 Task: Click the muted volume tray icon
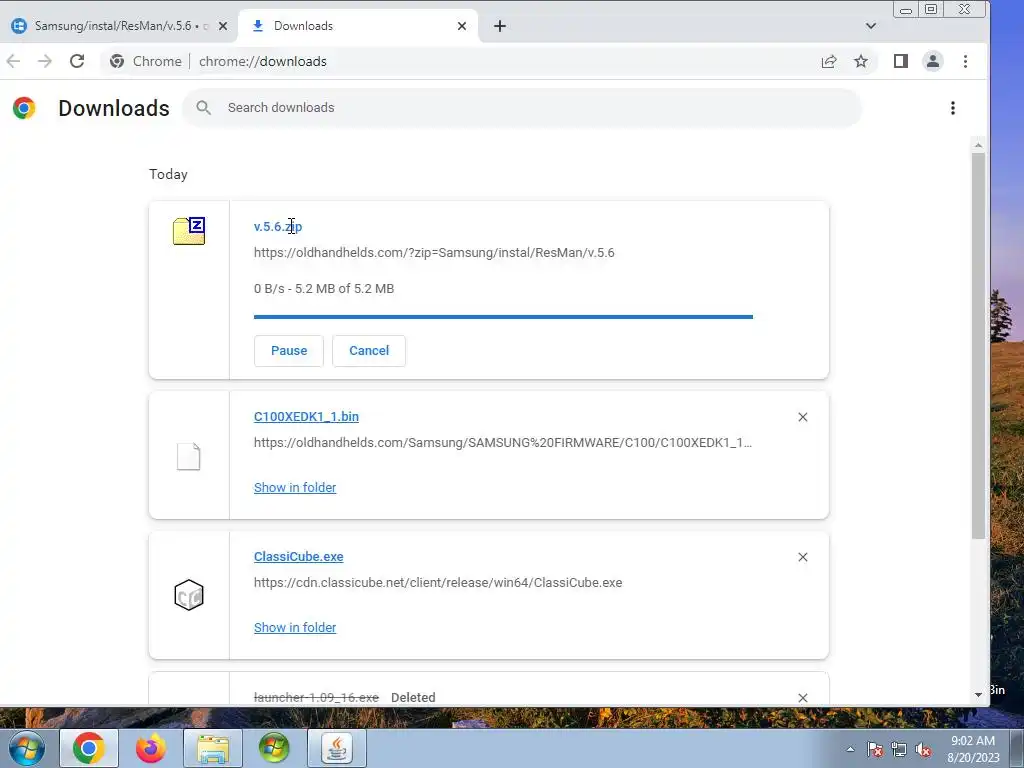(x=923, y=749)
